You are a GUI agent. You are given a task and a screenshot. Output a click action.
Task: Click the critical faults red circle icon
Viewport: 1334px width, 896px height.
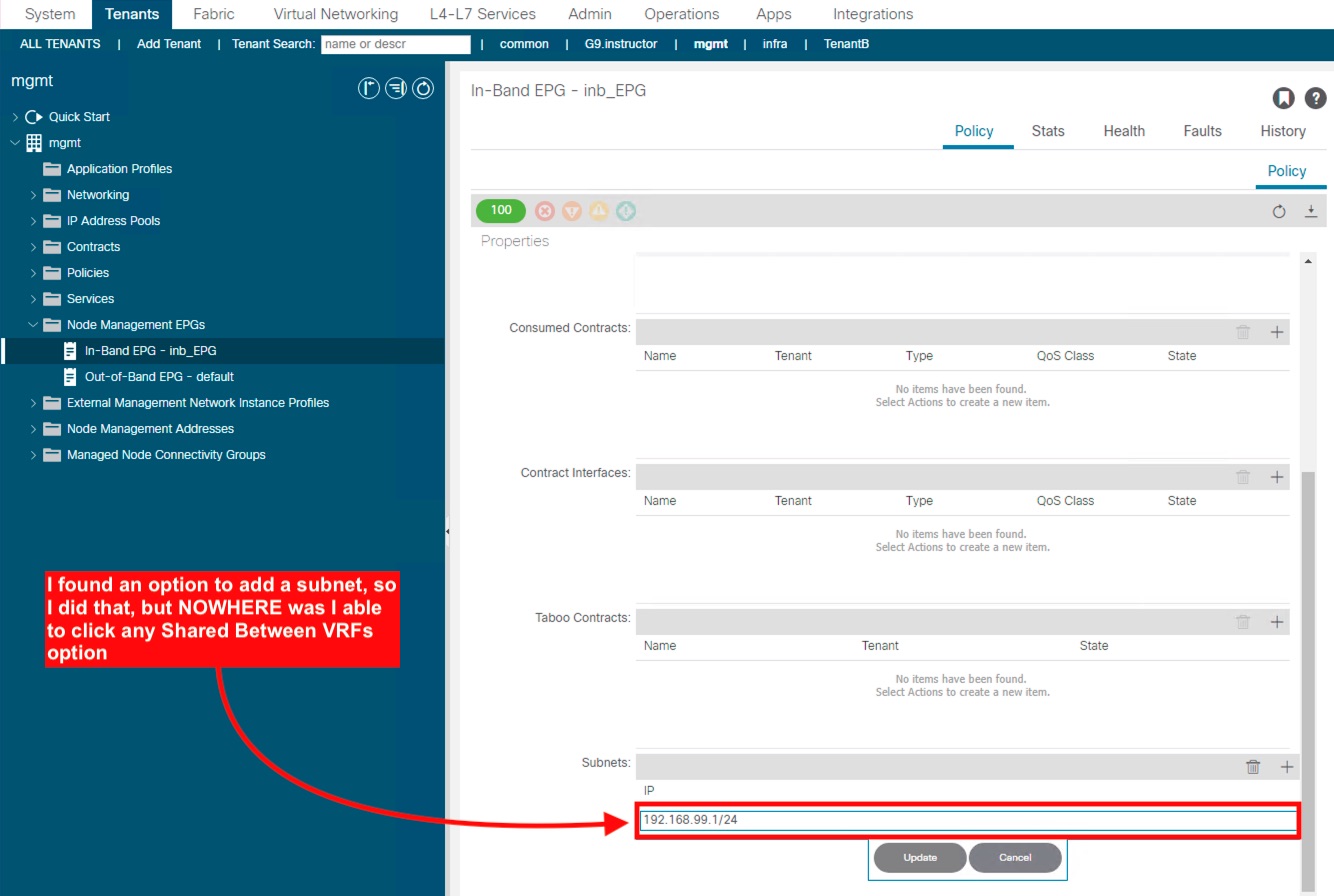[545, 211]
